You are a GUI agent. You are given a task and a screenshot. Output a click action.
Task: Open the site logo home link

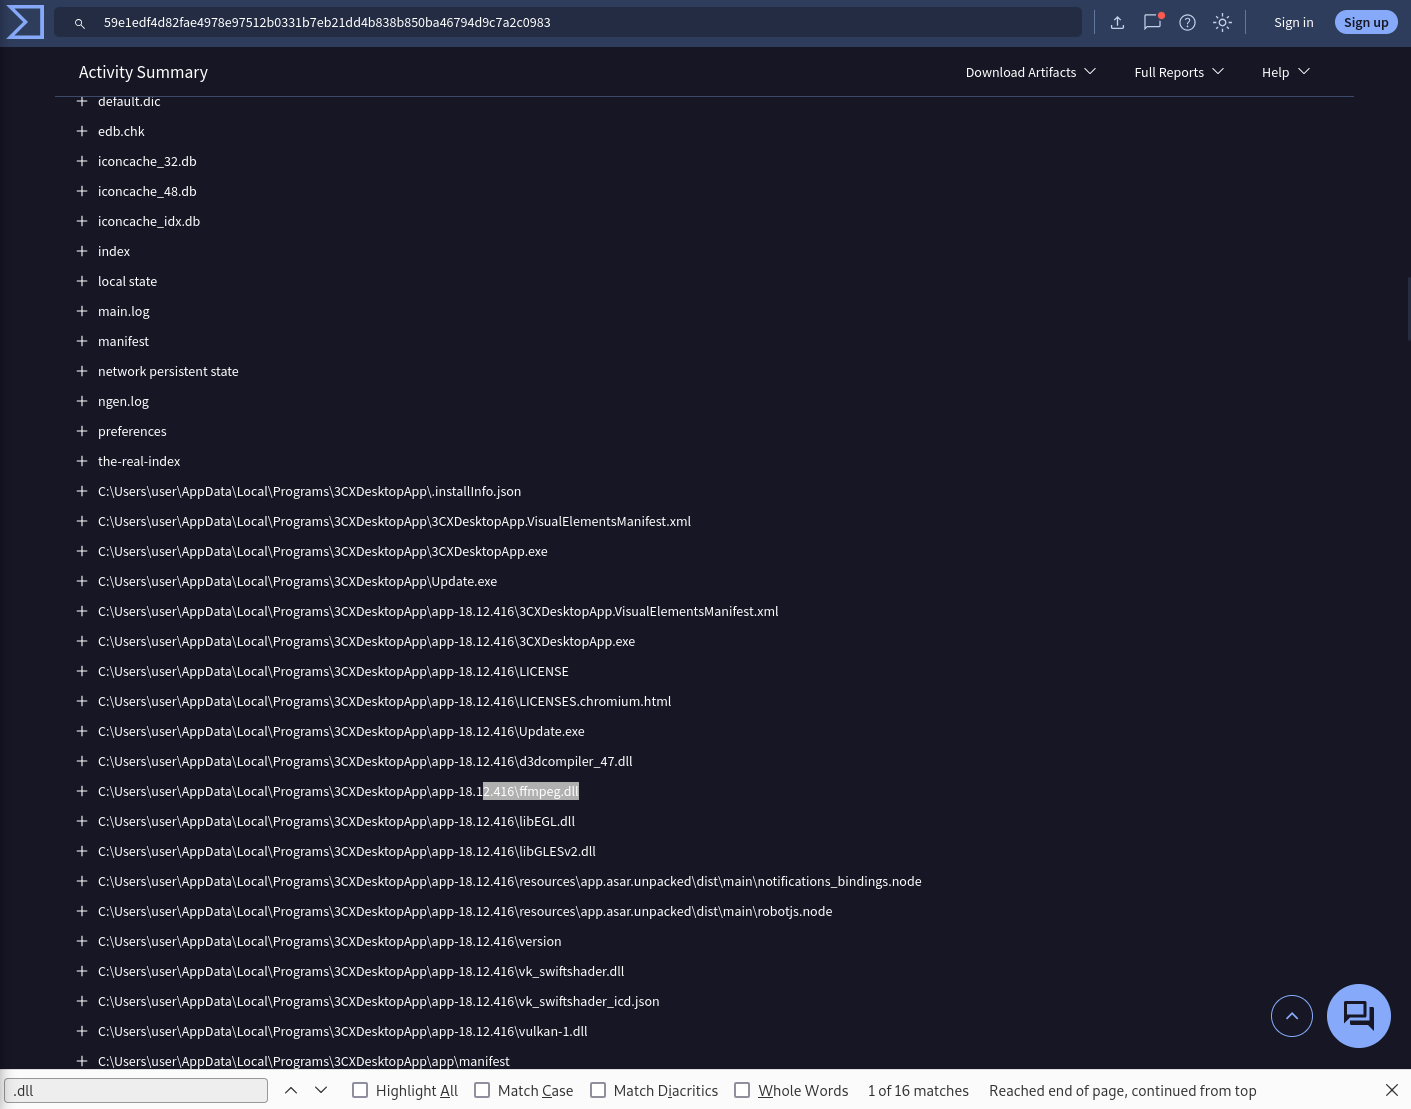pos(25,22)
